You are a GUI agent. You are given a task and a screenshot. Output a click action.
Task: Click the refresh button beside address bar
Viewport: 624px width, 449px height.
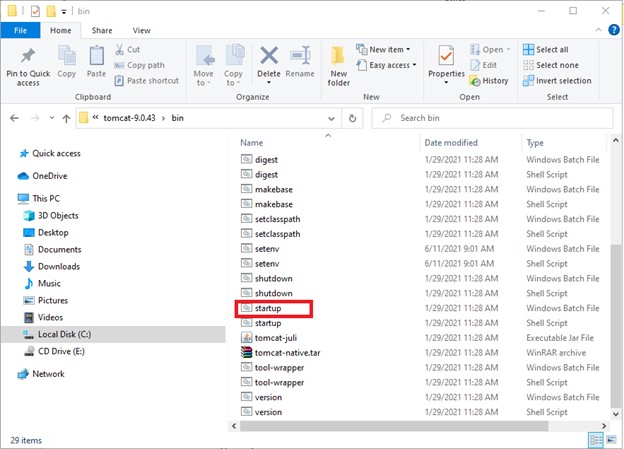click(352, 118)
